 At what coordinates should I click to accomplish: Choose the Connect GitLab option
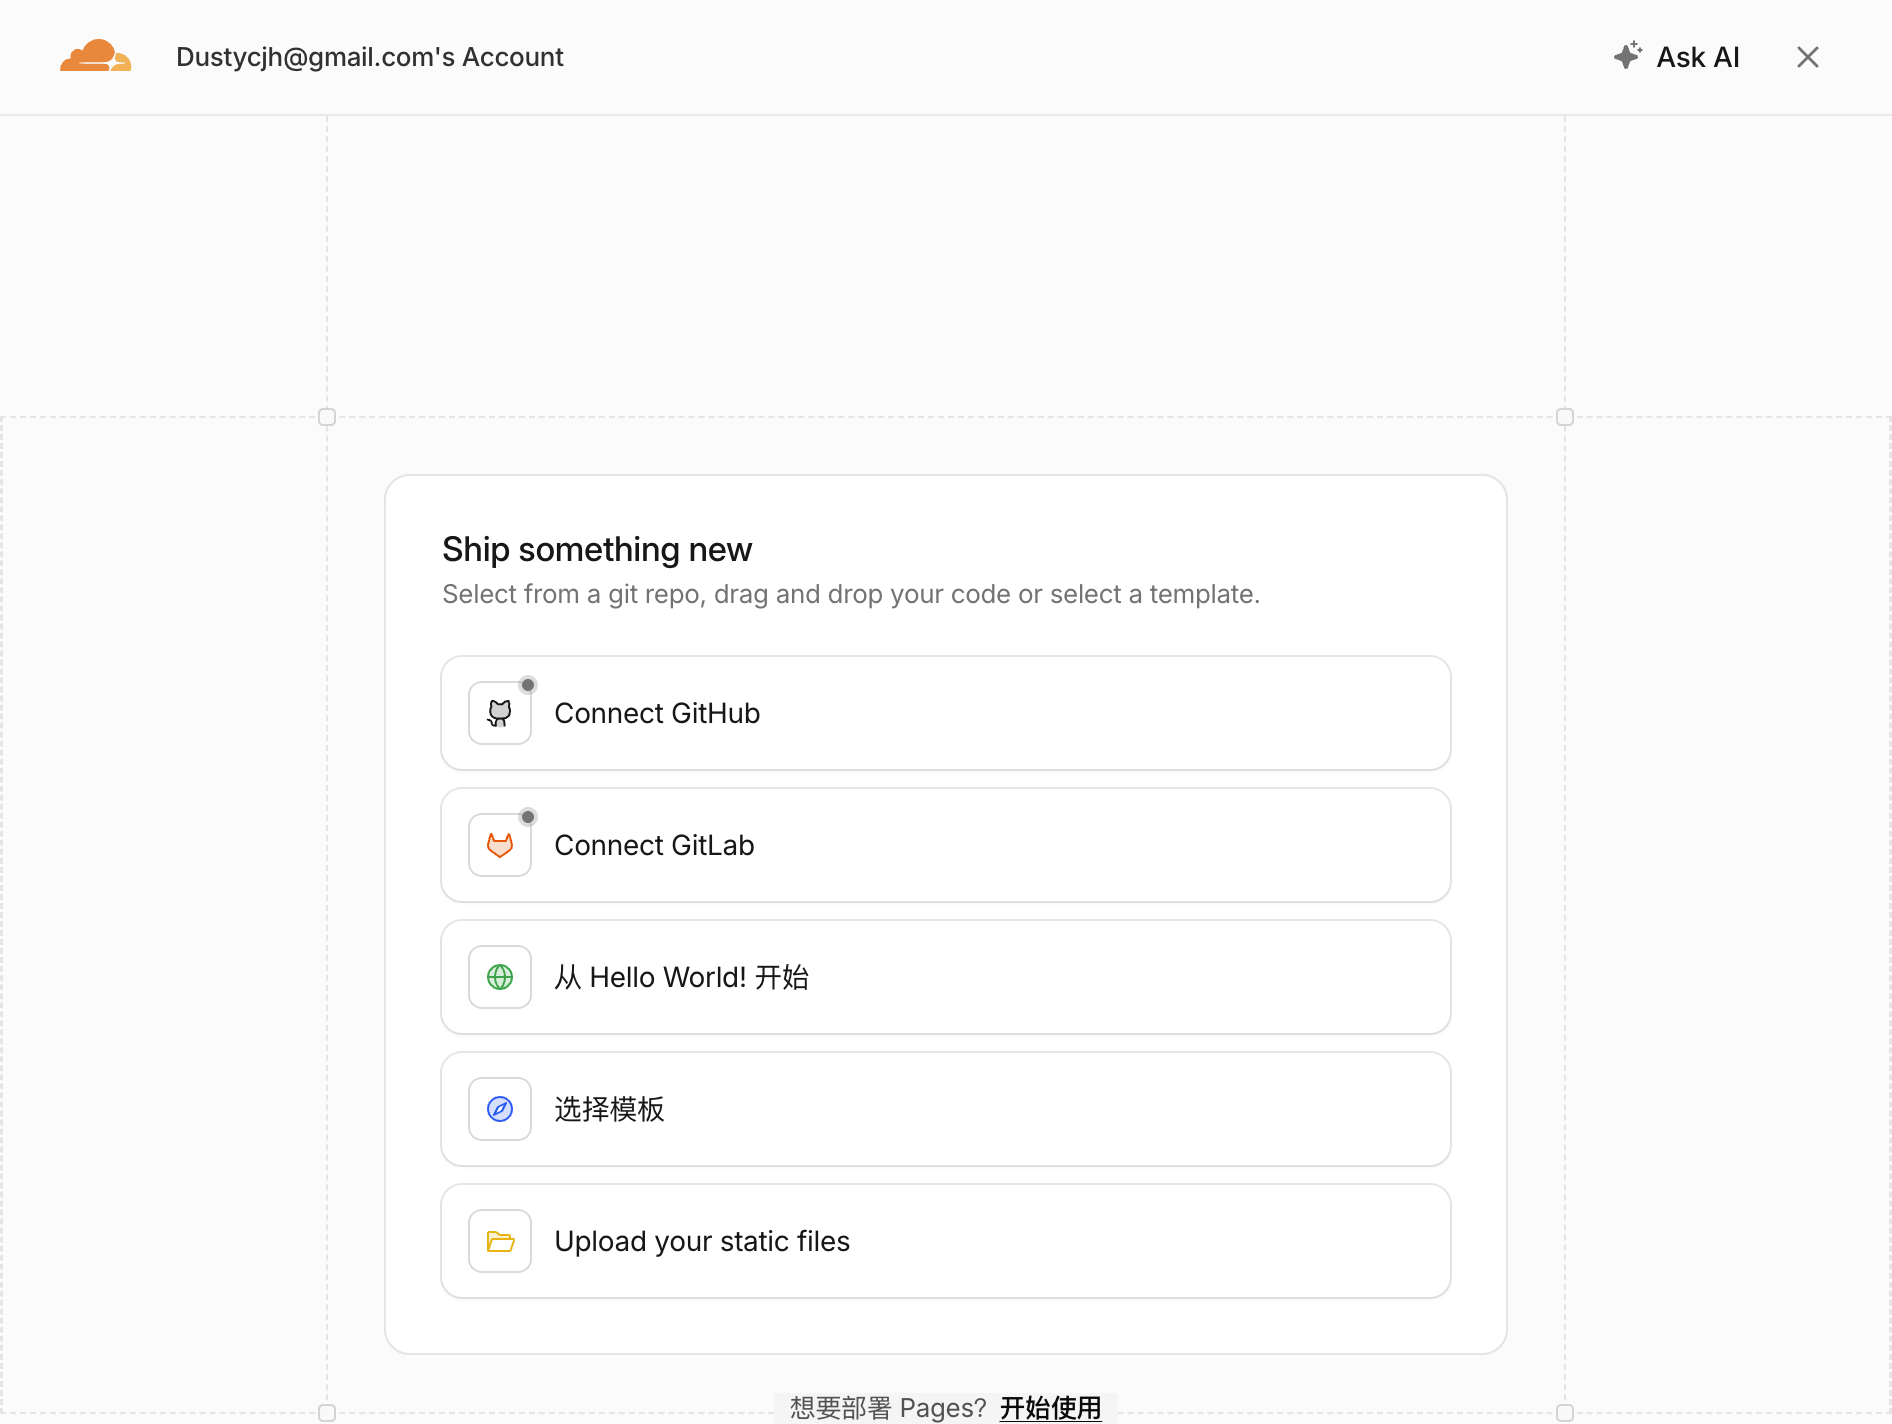click(x=946, y=845)
